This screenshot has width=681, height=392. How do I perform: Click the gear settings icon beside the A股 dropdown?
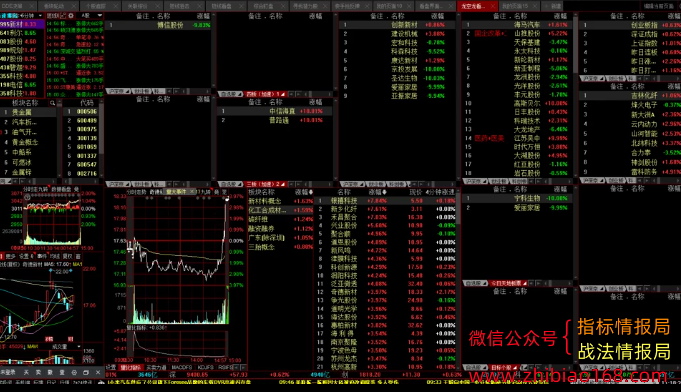(x=71, y=16)
